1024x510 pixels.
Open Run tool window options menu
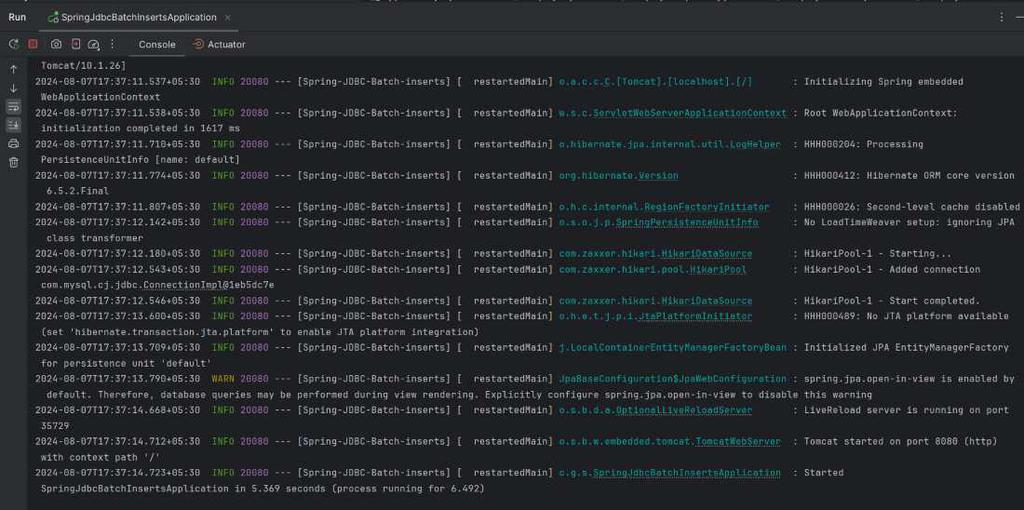click(1002, 18)
